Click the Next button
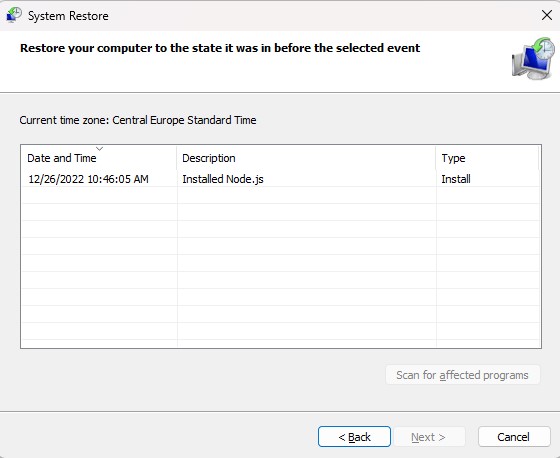Viewport: 560px width, 458px height. pyautogui.click(x=428, y=437)
